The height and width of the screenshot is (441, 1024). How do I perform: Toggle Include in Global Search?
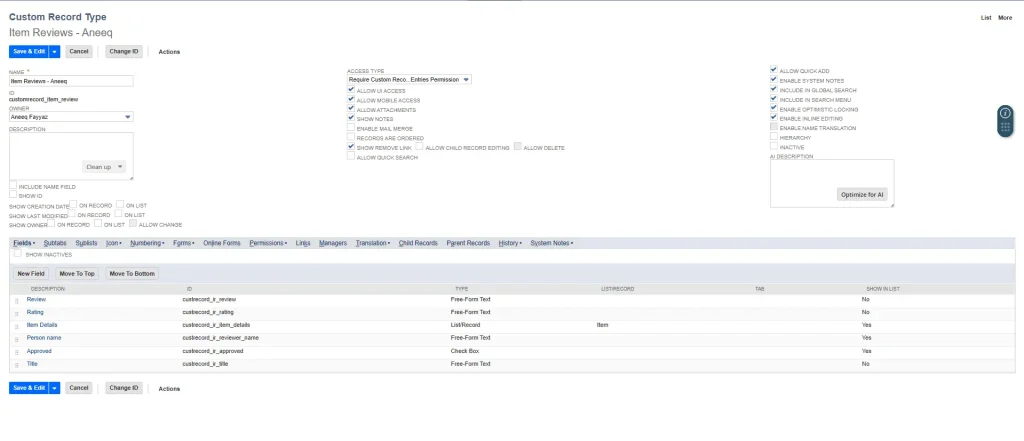click(x=774, y=89)
